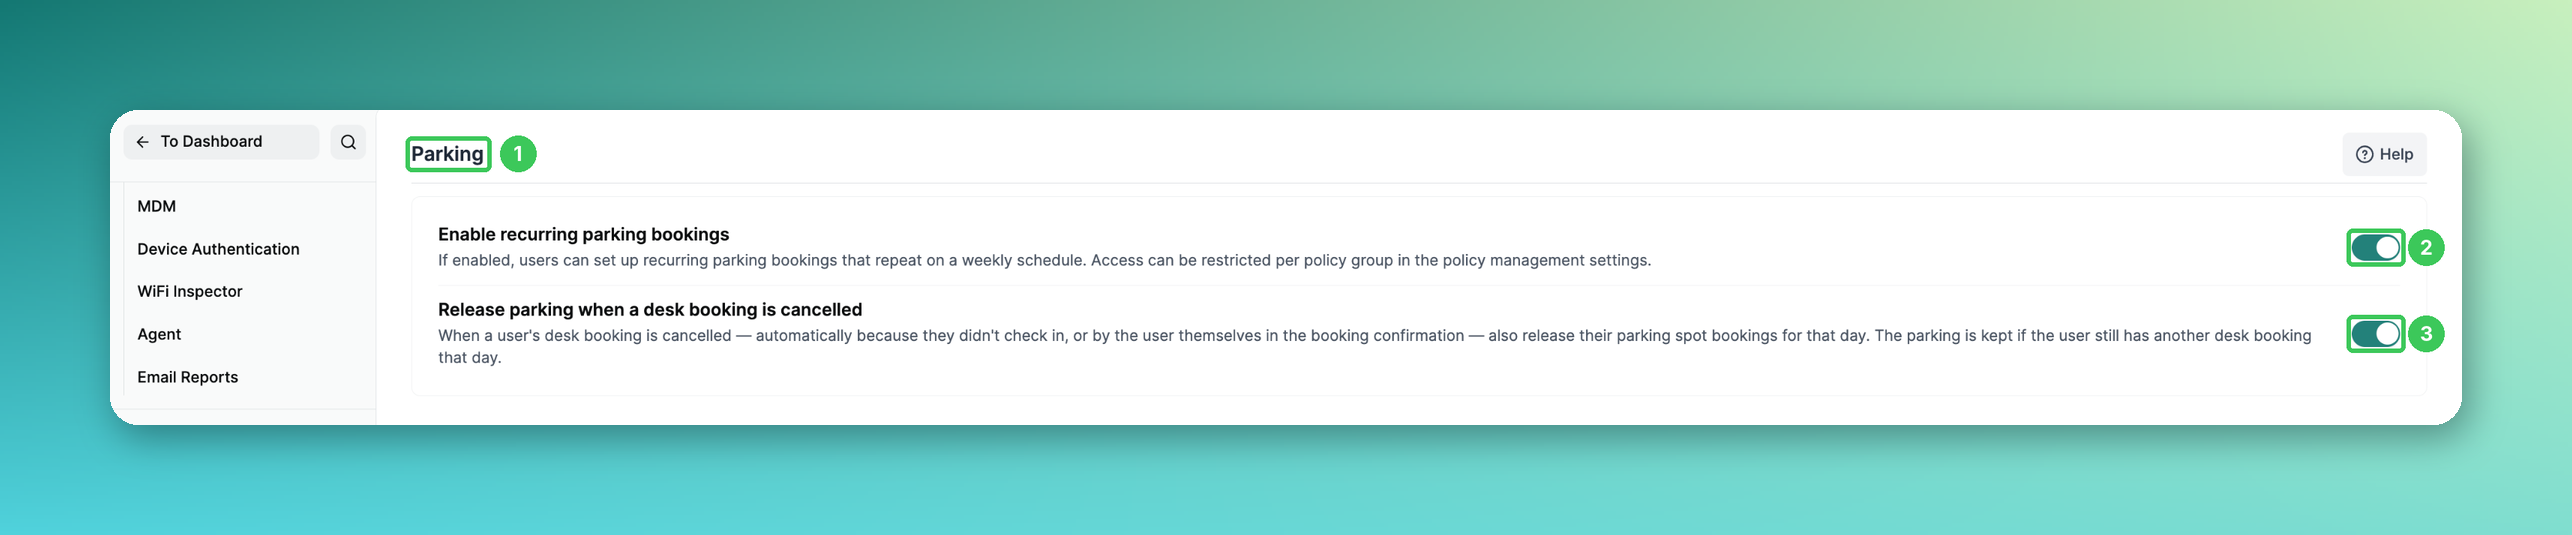Go to Device Authentication settings
This screenshot has height=535, width=2572.
218,249
